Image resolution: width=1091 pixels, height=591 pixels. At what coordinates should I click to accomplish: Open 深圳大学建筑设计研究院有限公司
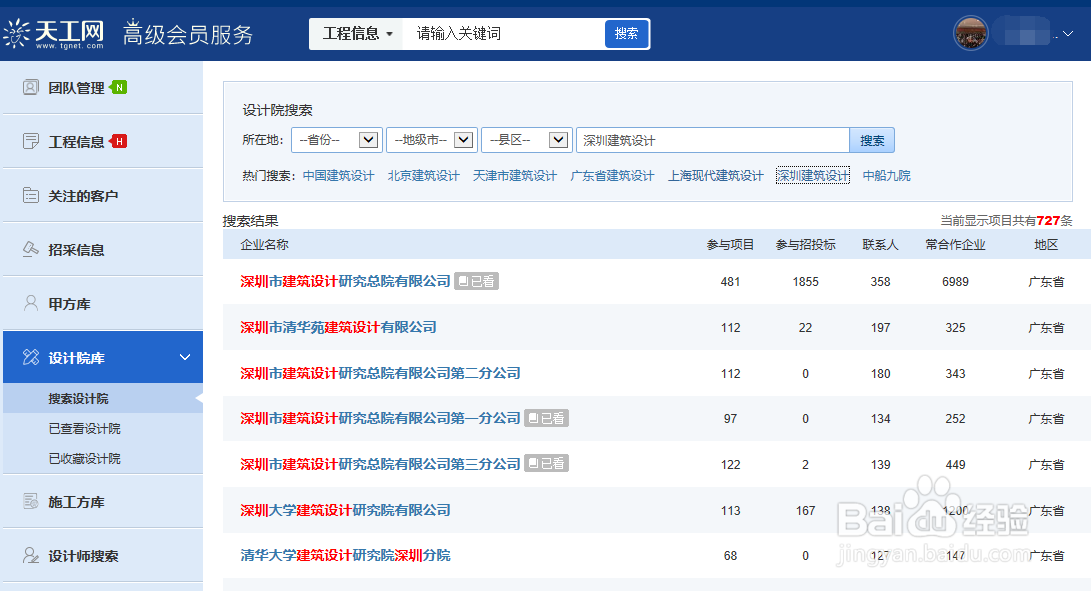click(x=345, y=510)
